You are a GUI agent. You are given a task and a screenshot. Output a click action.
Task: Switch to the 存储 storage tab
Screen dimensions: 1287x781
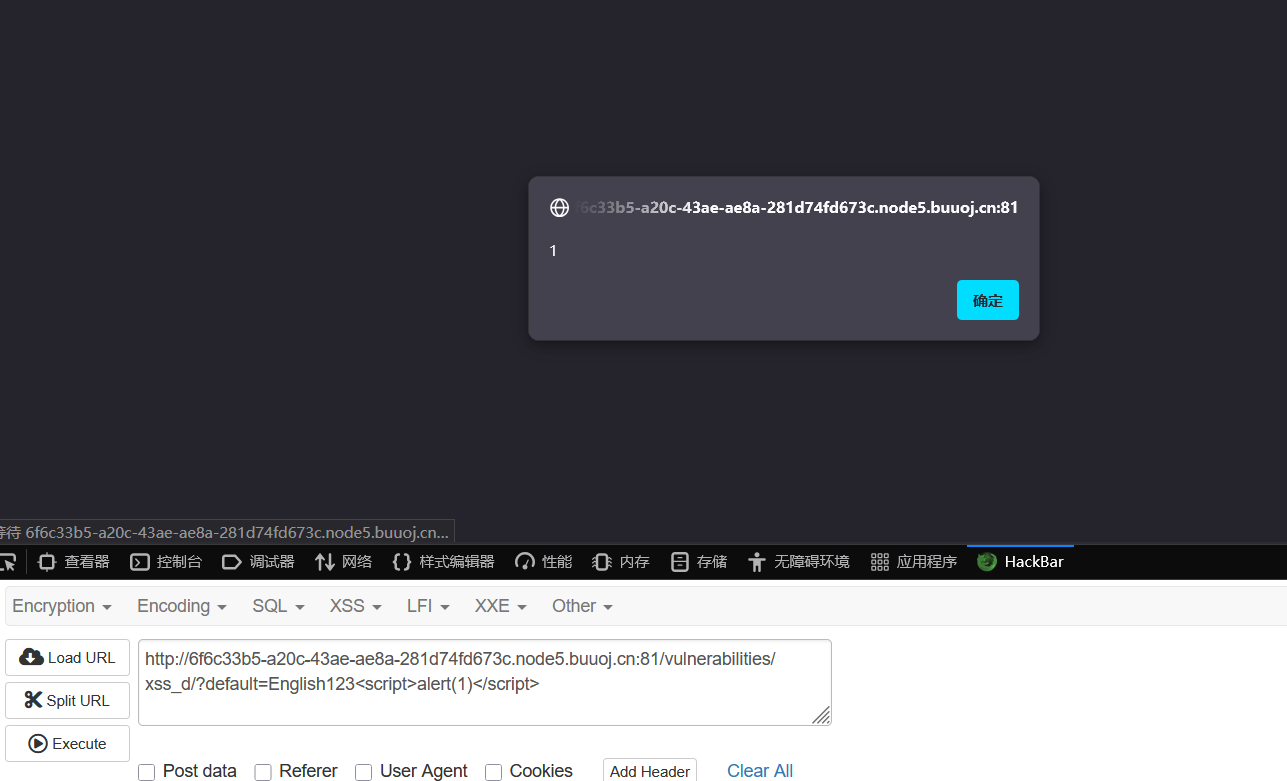(x=699, y=562)
